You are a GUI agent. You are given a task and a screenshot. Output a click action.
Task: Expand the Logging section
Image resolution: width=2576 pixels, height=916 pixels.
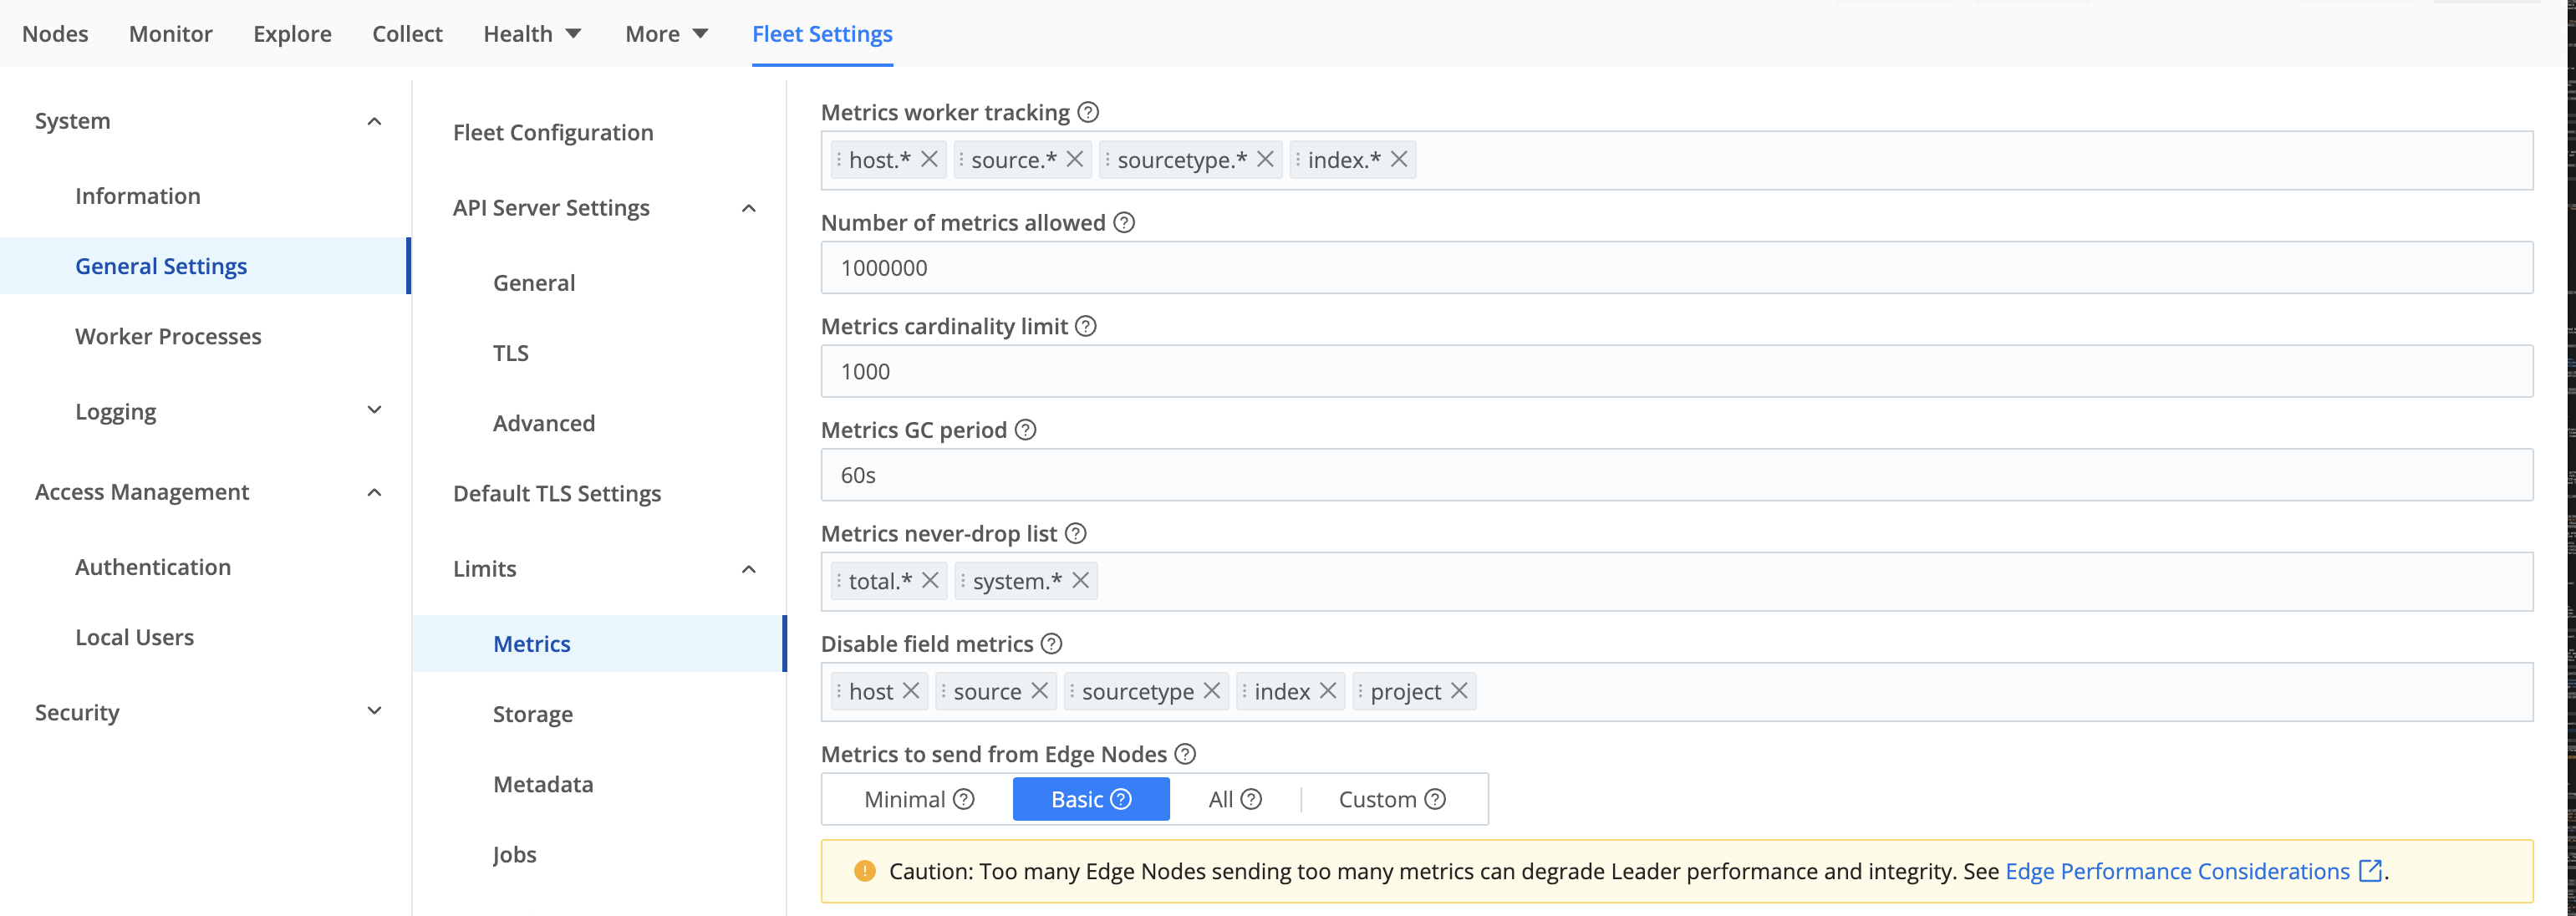tap(374, 410)
